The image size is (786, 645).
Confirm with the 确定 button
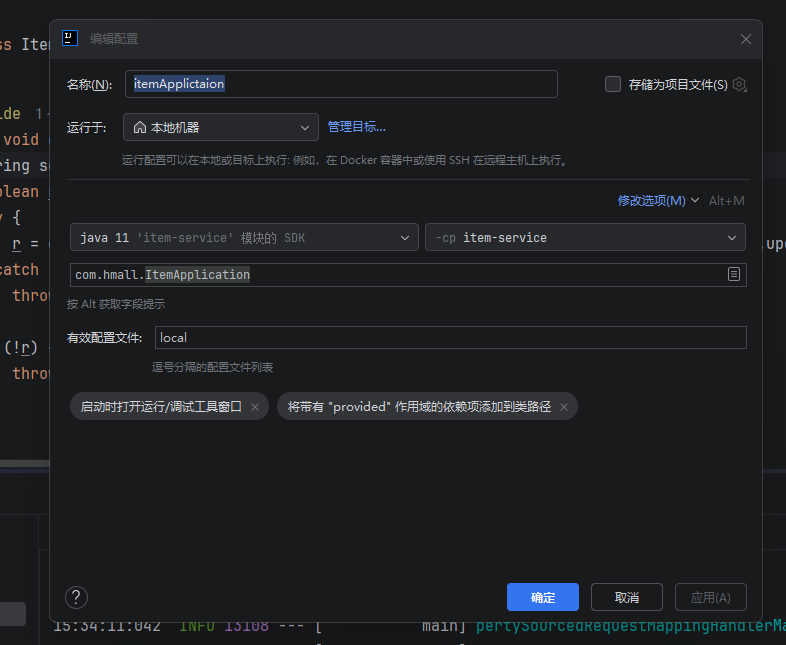pyautogui.click(x=543, y=597)
